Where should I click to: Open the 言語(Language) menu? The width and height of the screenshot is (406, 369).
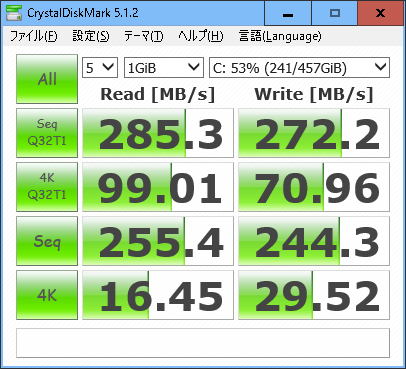click(x=280, y=36)
